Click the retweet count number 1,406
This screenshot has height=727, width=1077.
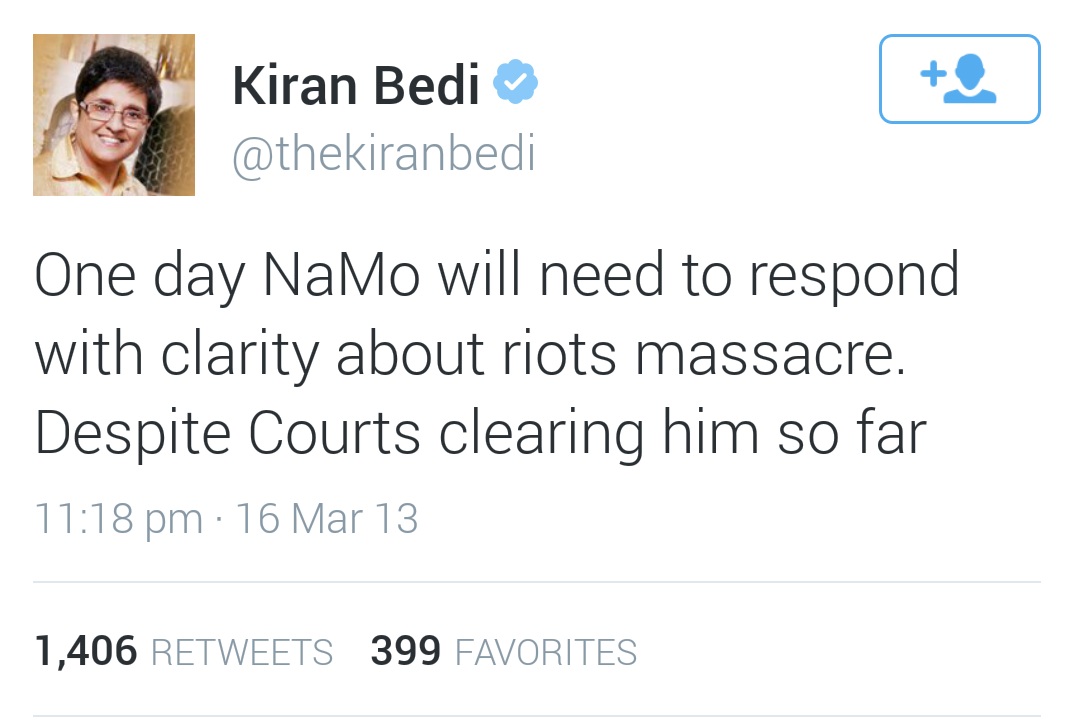[x=85, y=649]
